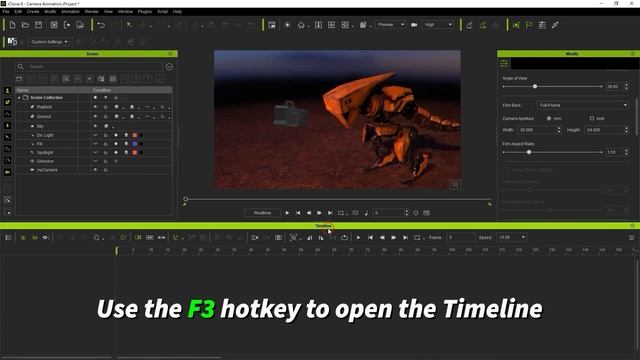The image size is (640, 360).
Task: Click the Angle of View slider handle
Action: (x=535, y=87)
